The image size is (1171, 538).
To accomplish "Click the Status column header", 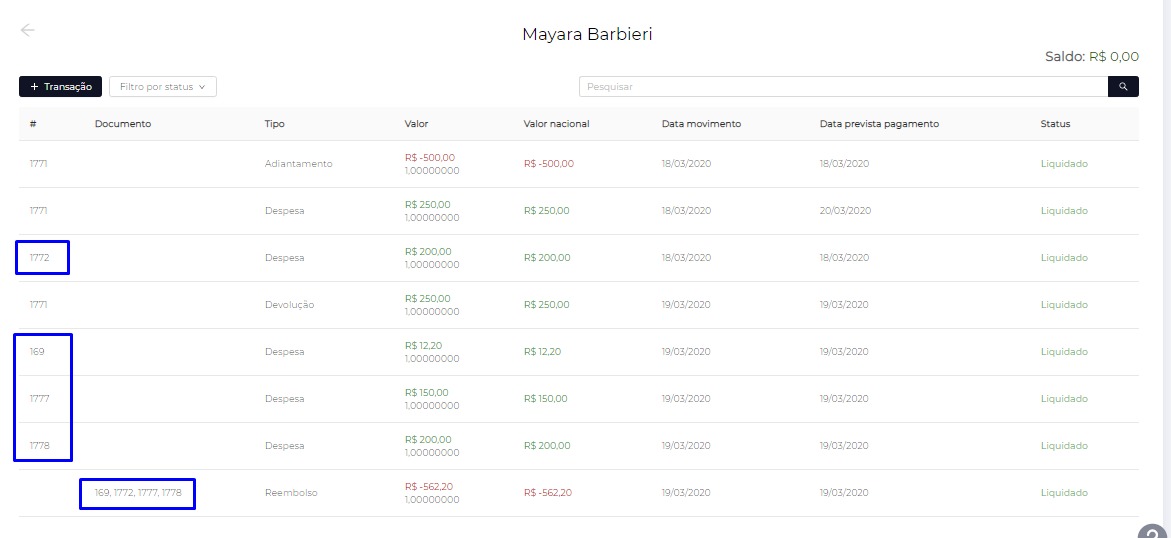I will tap(1055, 124).
